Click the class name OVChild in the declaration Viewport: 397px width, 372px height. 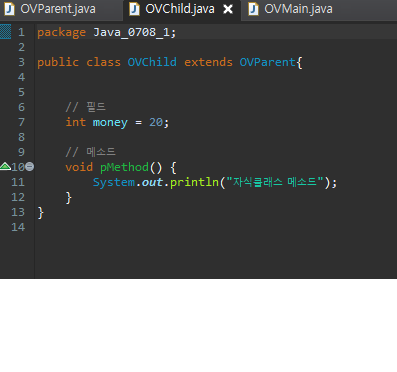[x=152, y=62]
